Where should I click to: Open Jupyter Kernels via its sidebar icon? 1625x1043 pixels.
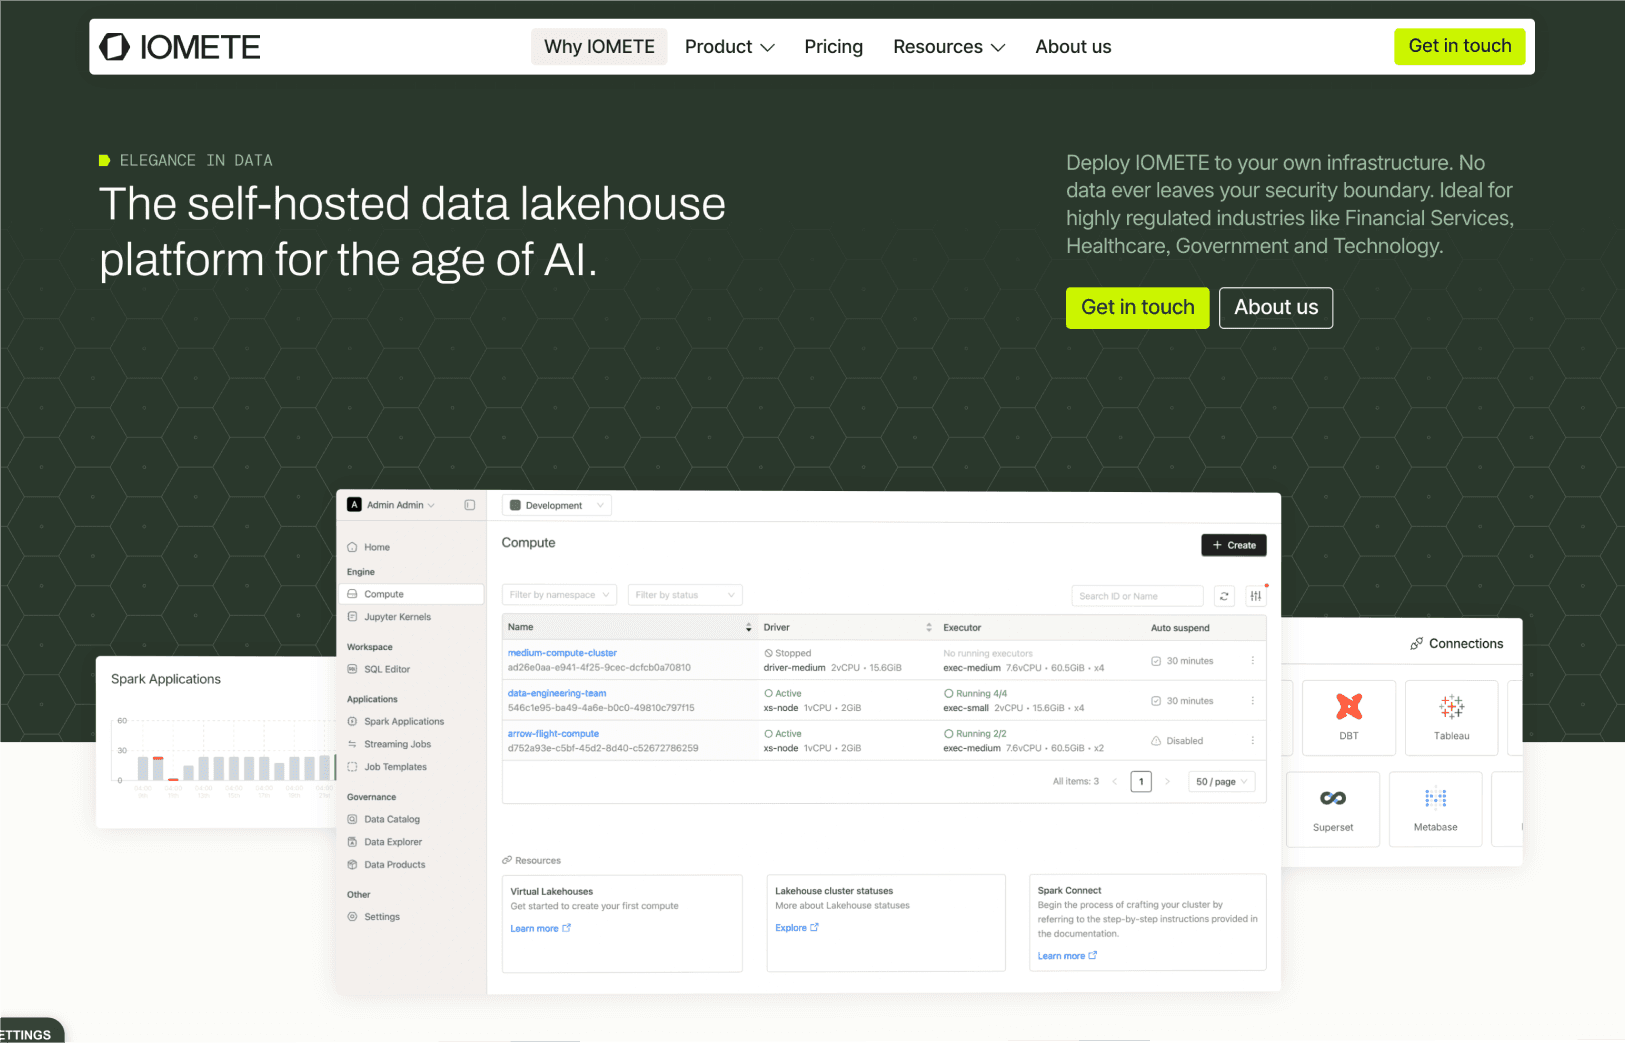(x=352, y=617)
